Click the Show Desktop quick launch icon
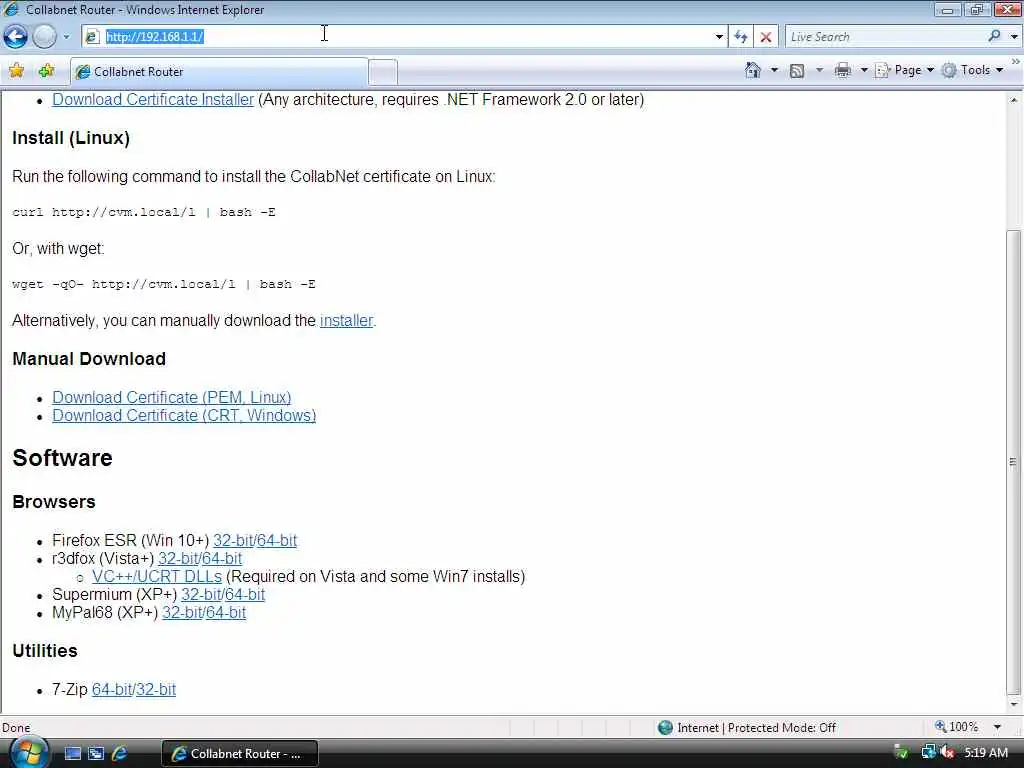Image resolution: width=1024 pixels, height=768 pixels. point(73,754)
